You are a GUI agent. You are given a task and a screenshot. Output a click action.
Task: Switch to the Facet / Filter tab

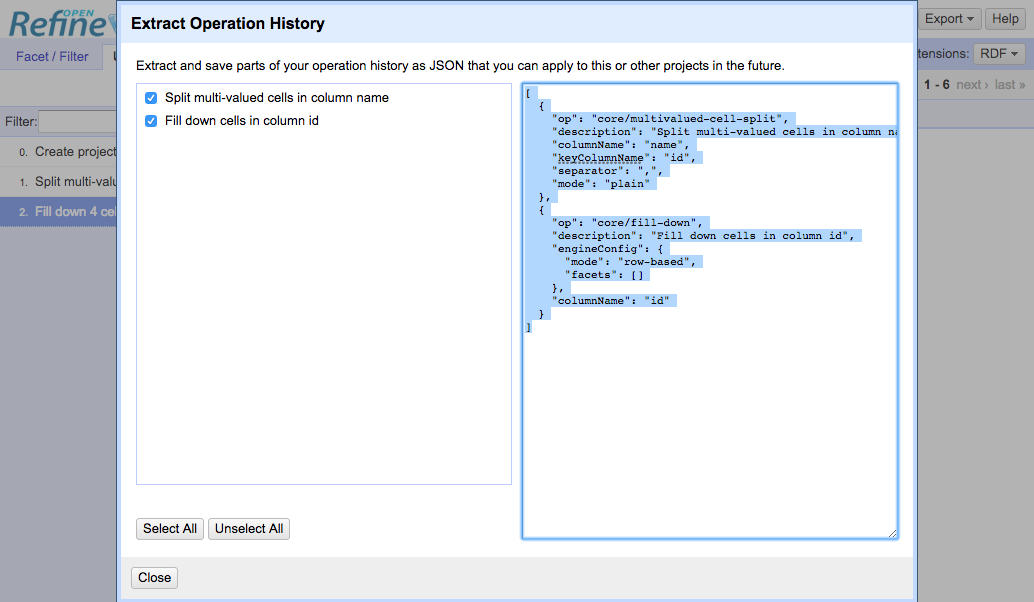pyautogui.click(x=52, y=57)
